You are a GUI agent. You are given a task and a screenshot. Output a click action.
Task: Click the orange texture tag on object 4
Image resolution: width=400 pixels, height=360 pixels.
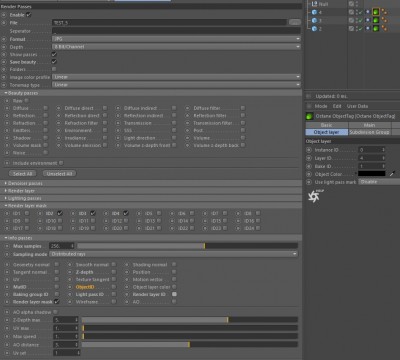coord(384,12)
